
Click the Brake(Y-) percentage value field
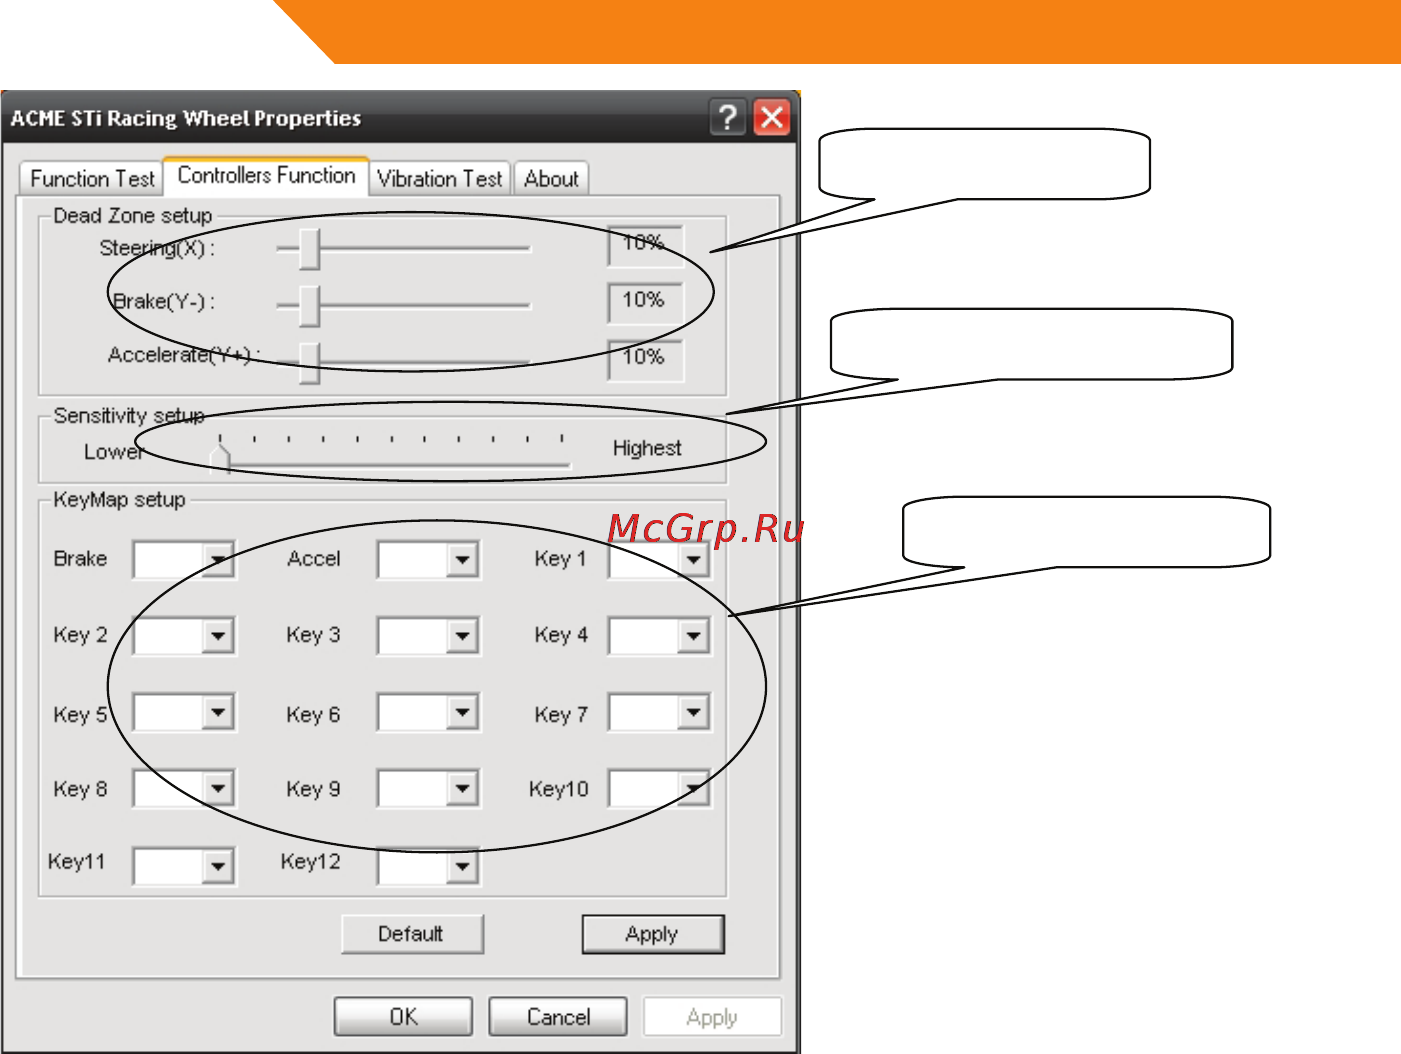(645, 303)
